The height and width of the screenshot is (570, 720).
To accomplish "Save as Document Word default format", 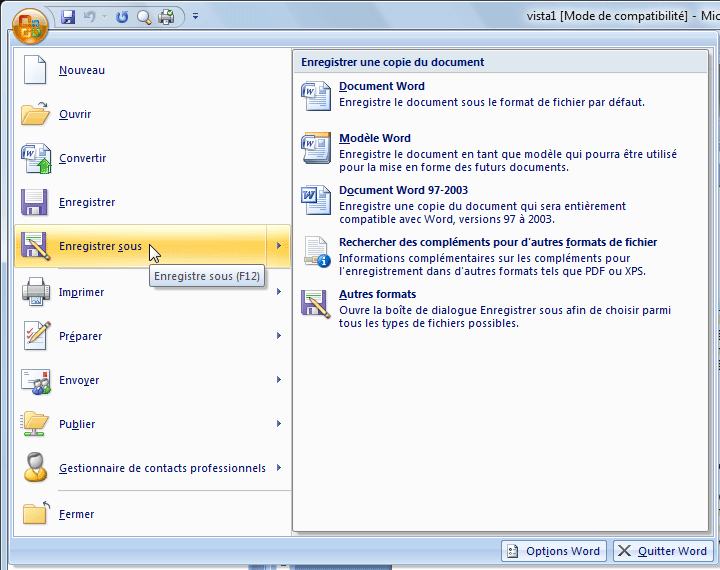I will (x=501, y=94).
